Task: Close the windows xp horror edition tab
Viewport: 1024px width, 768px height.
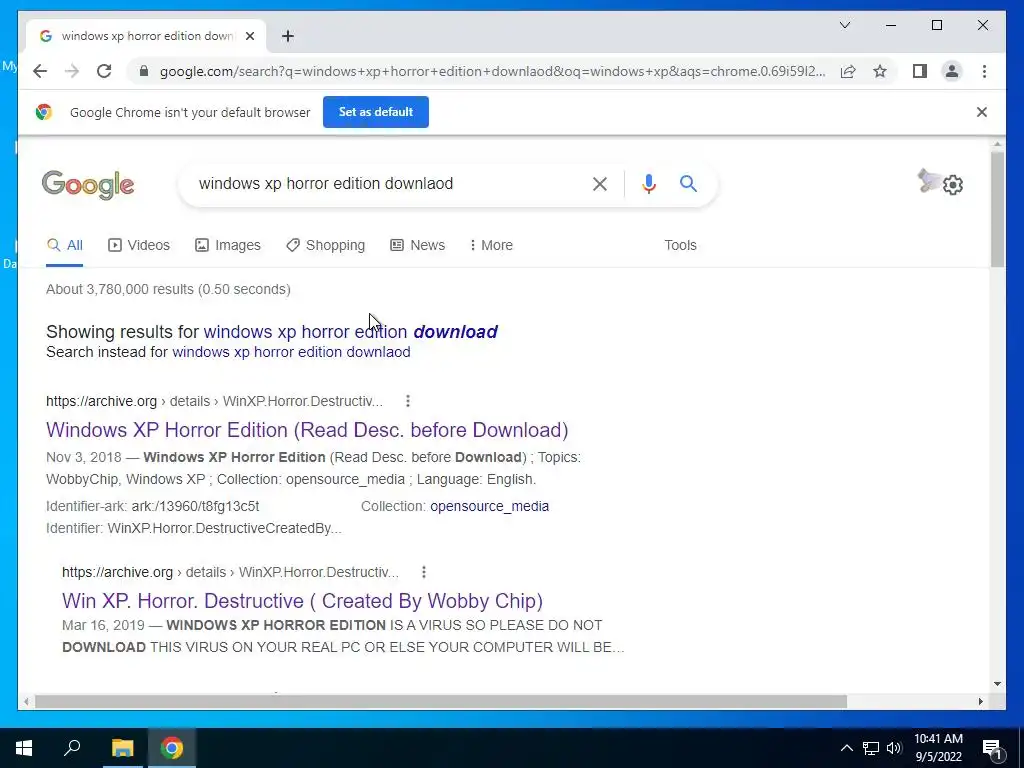Action: [249, 36]
